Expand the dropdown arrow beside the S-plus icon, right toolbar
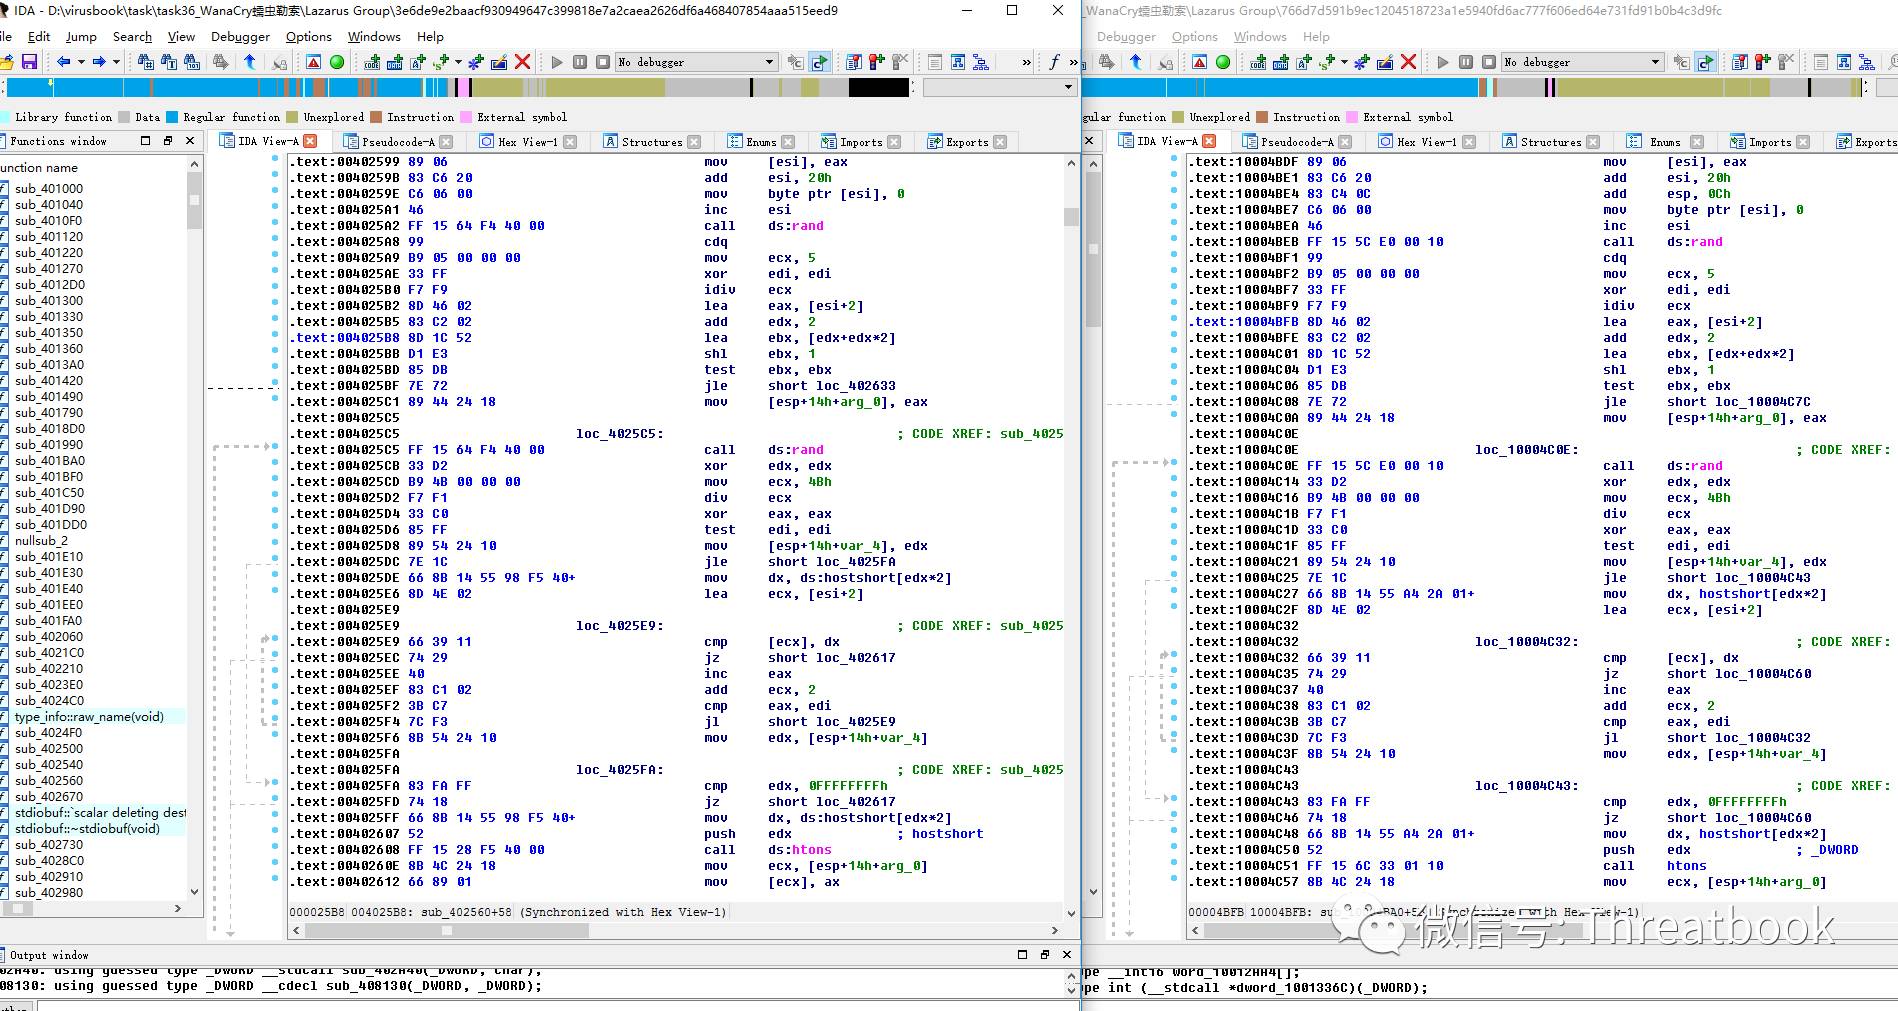Screen dimensions: 1898x1011 pyautogui.click(x=1345, y=62)
